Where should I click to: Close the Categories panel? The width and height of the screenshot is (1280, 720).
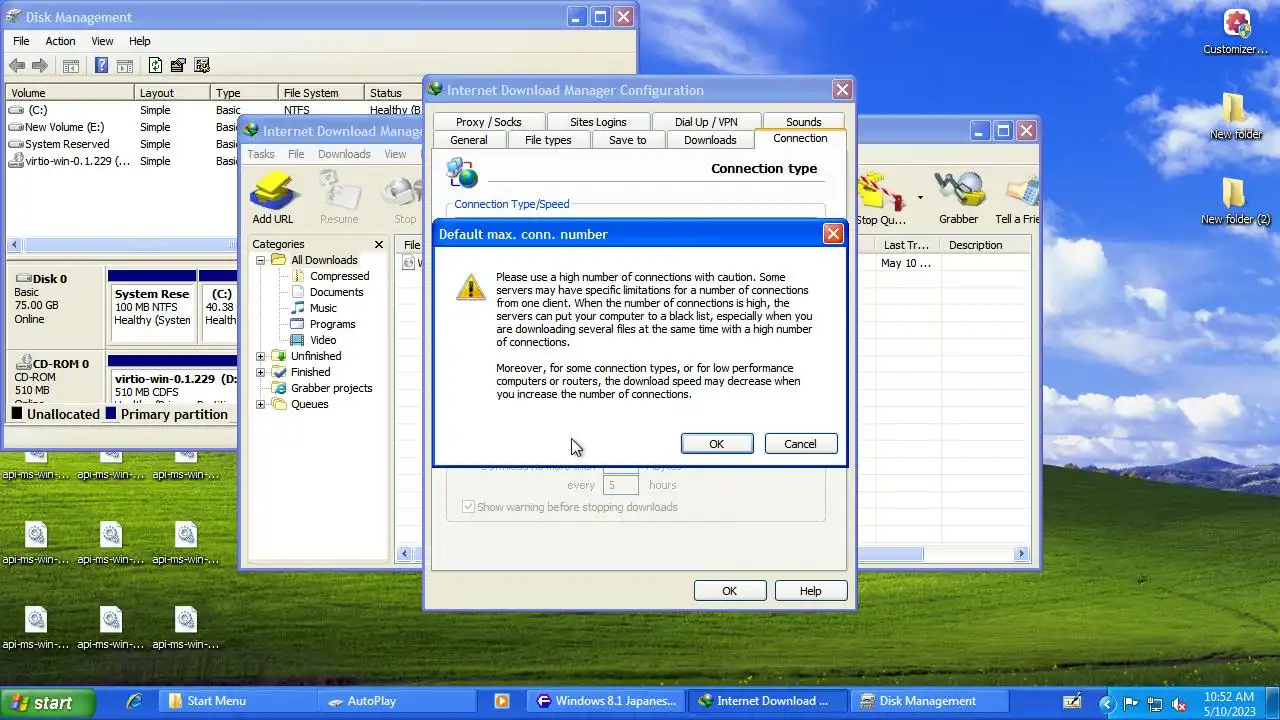tap(379, 244)
